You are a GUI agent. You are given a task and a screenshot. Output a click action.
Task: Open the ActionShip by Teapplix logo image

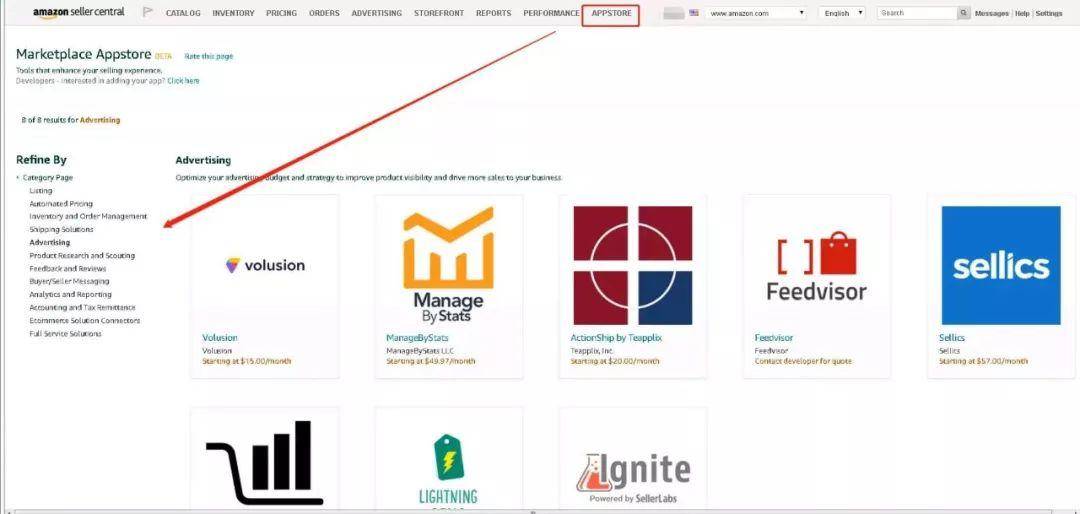pos(633,265)
